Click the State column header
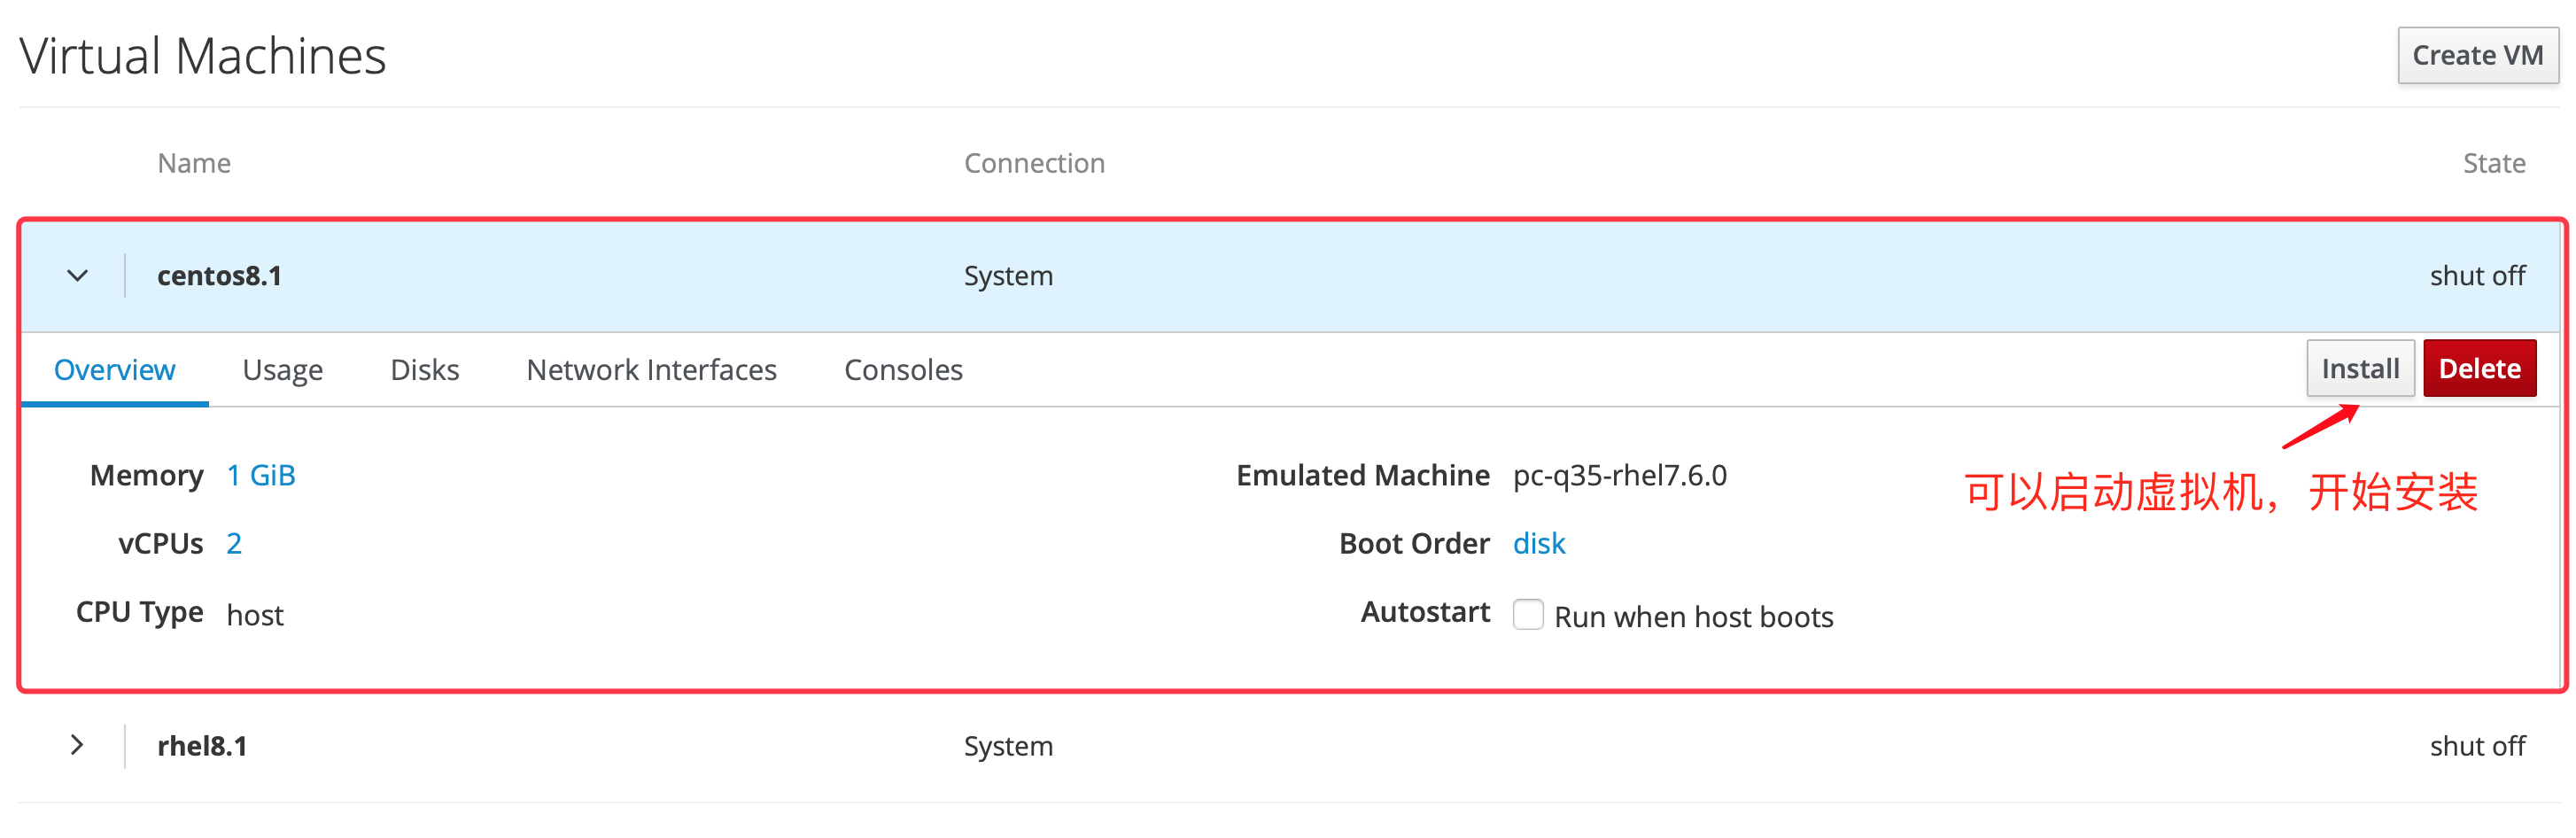The image size is (2576, 838). (2493, 163)
